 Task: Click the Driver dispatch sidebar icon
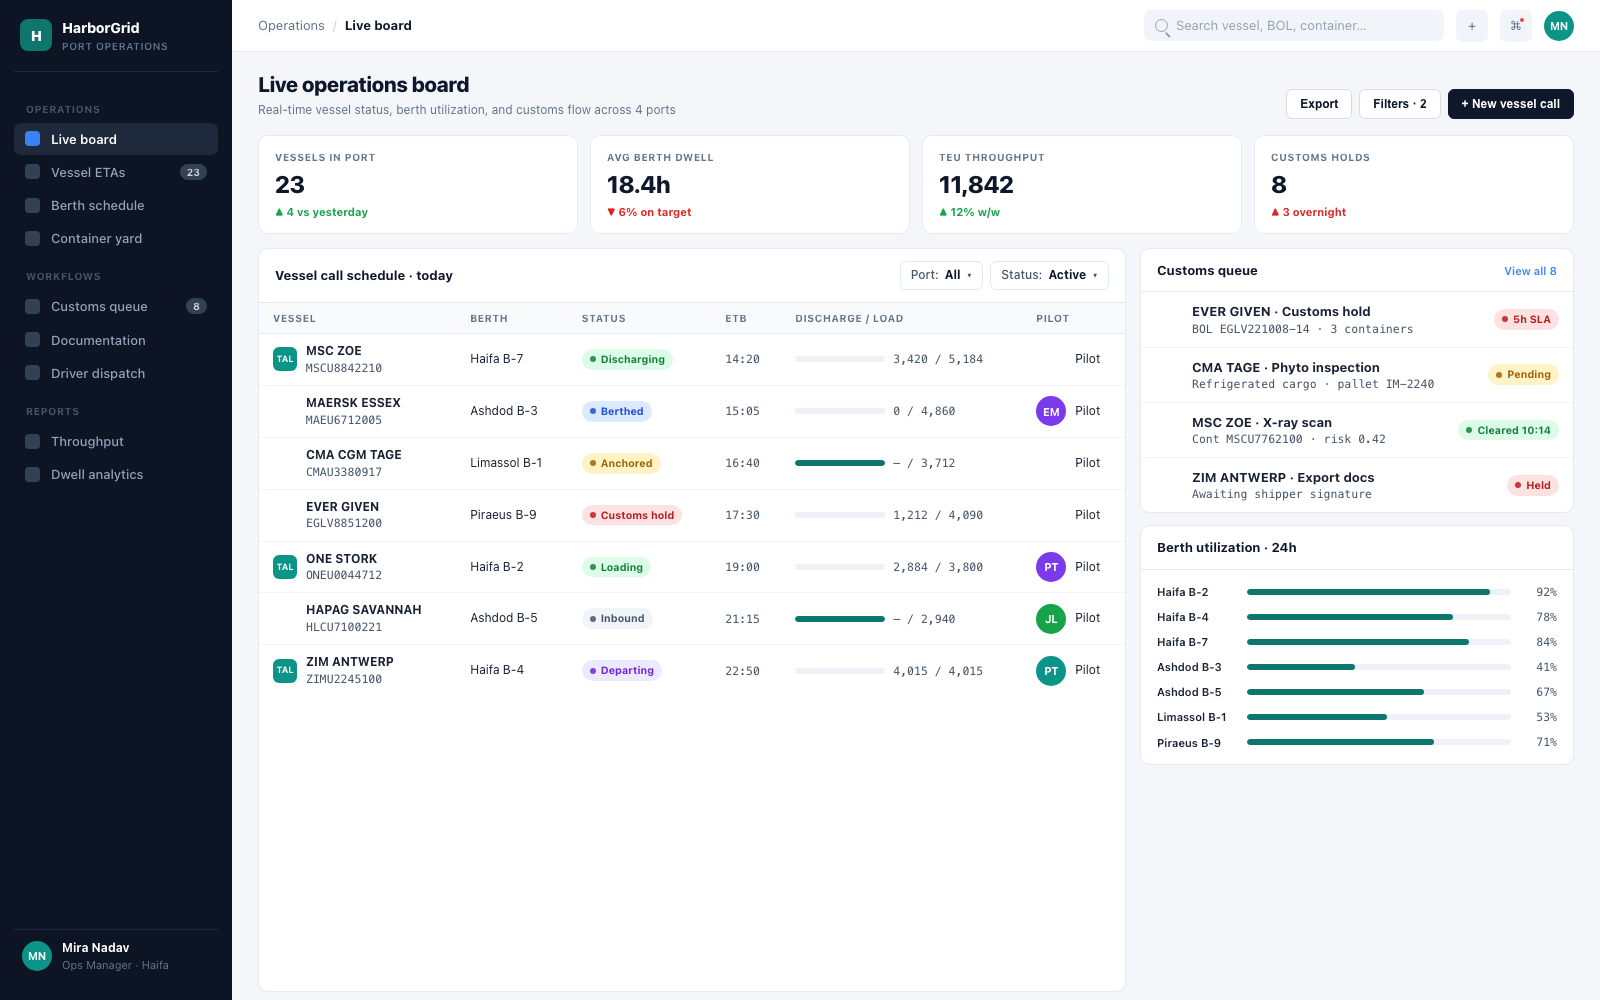[x=32, y=373]
